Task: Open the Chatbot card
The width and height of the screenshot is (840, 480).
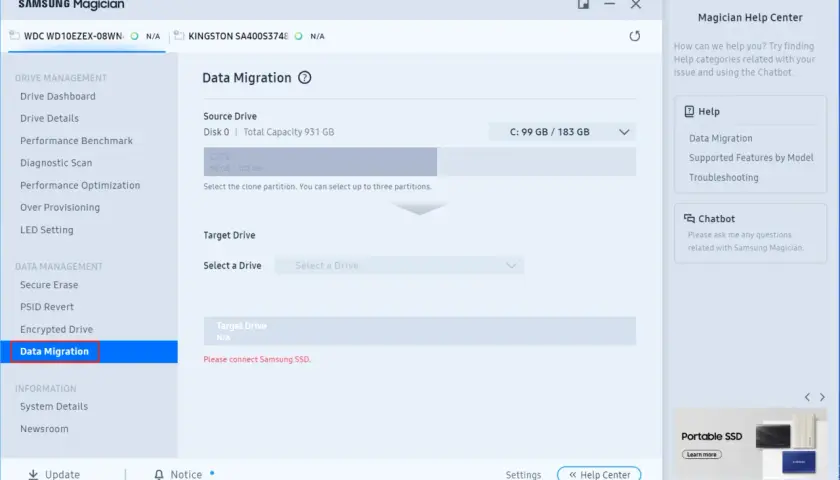Action: [750, 233]
